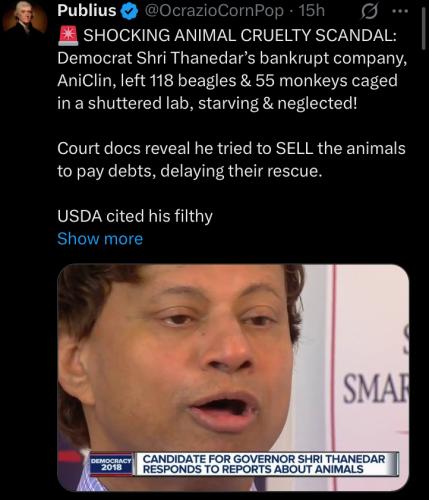Play the Shri Thanedar news video
Viewport: 429px width, 500px height.
(233, 378)
